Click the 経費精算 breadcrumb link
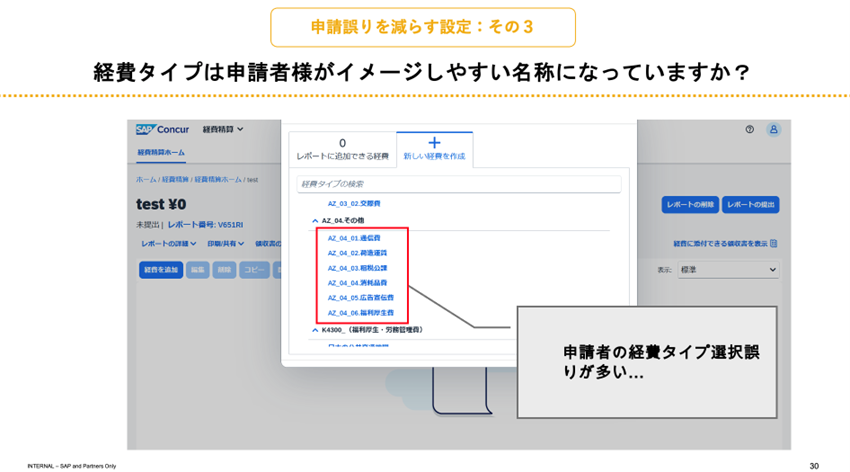This screenshot has height=472, width=850. pos(175,180)
